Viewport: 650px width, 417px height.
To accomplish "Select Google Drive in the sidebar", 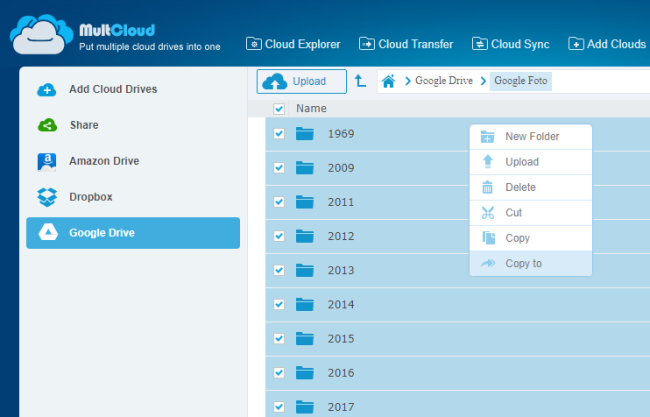I will click(x=133, y=233).
